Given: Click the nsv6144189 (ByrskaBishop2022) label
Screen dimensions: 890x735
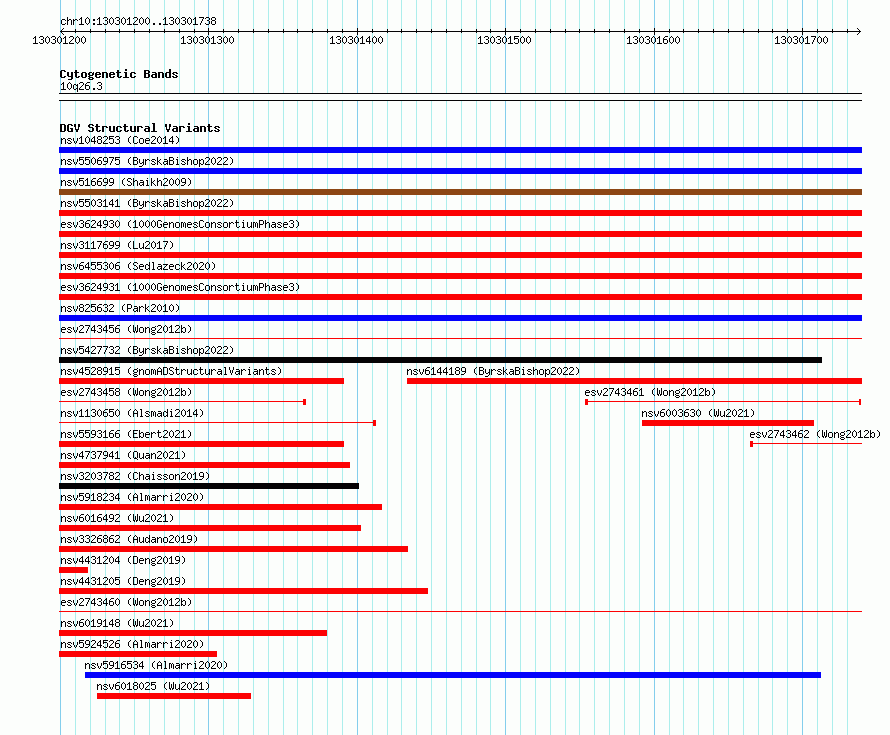Looking at the screenshot, I should (493, 371).
